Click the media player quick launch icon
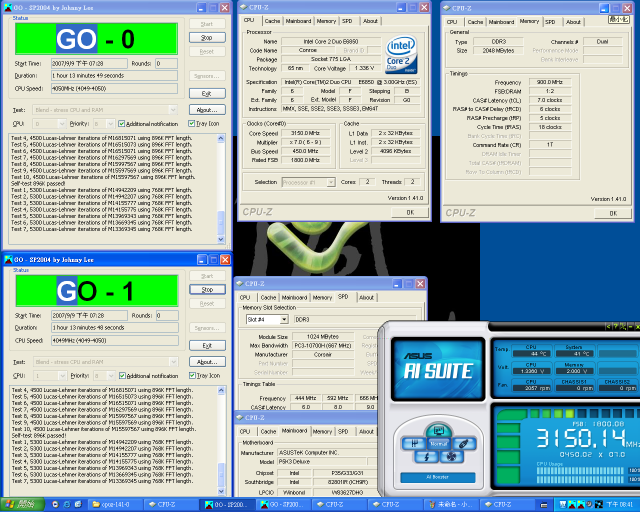Screen dimensions: 640x512 click(x=56, y=505)
